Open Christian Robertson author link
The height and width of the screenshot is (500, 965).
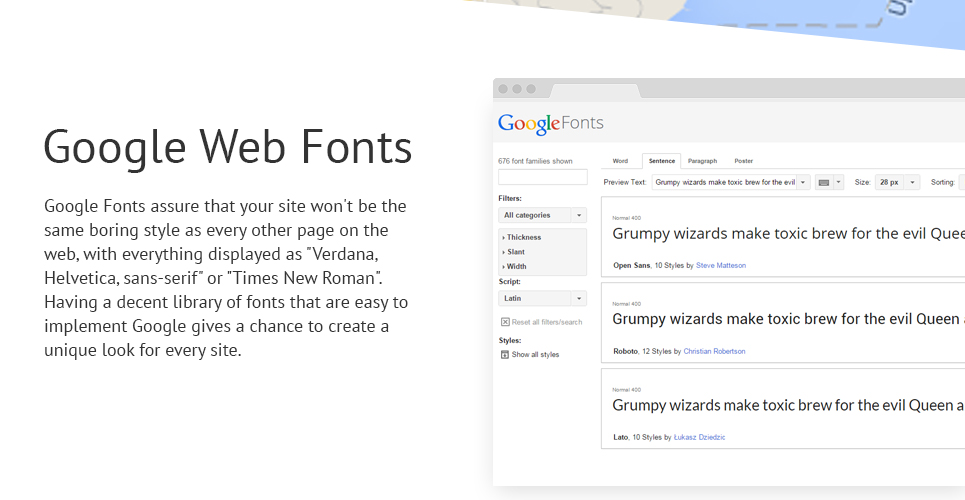(714, 352)
